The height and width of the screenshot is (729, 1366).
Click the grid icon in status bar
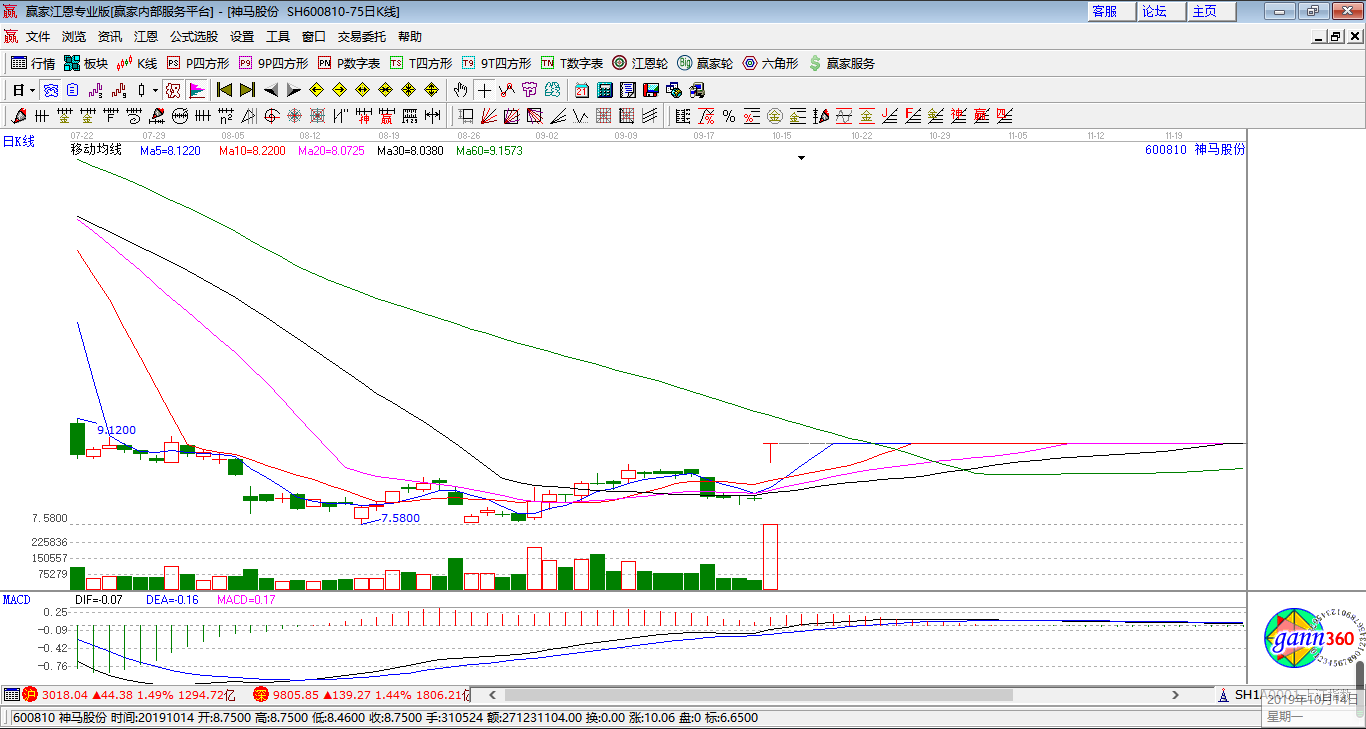pos(11,694)
